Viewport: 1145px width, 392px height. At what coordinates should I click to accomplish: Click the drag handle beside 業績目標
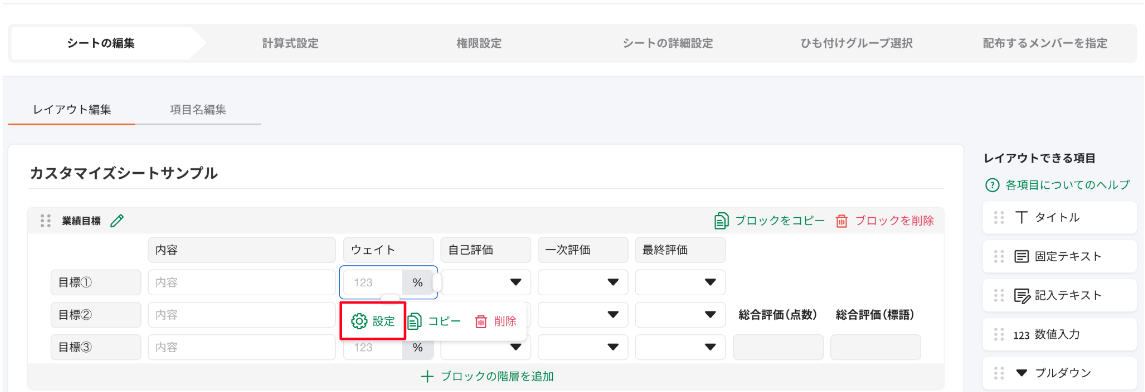[x=45, y=220]
